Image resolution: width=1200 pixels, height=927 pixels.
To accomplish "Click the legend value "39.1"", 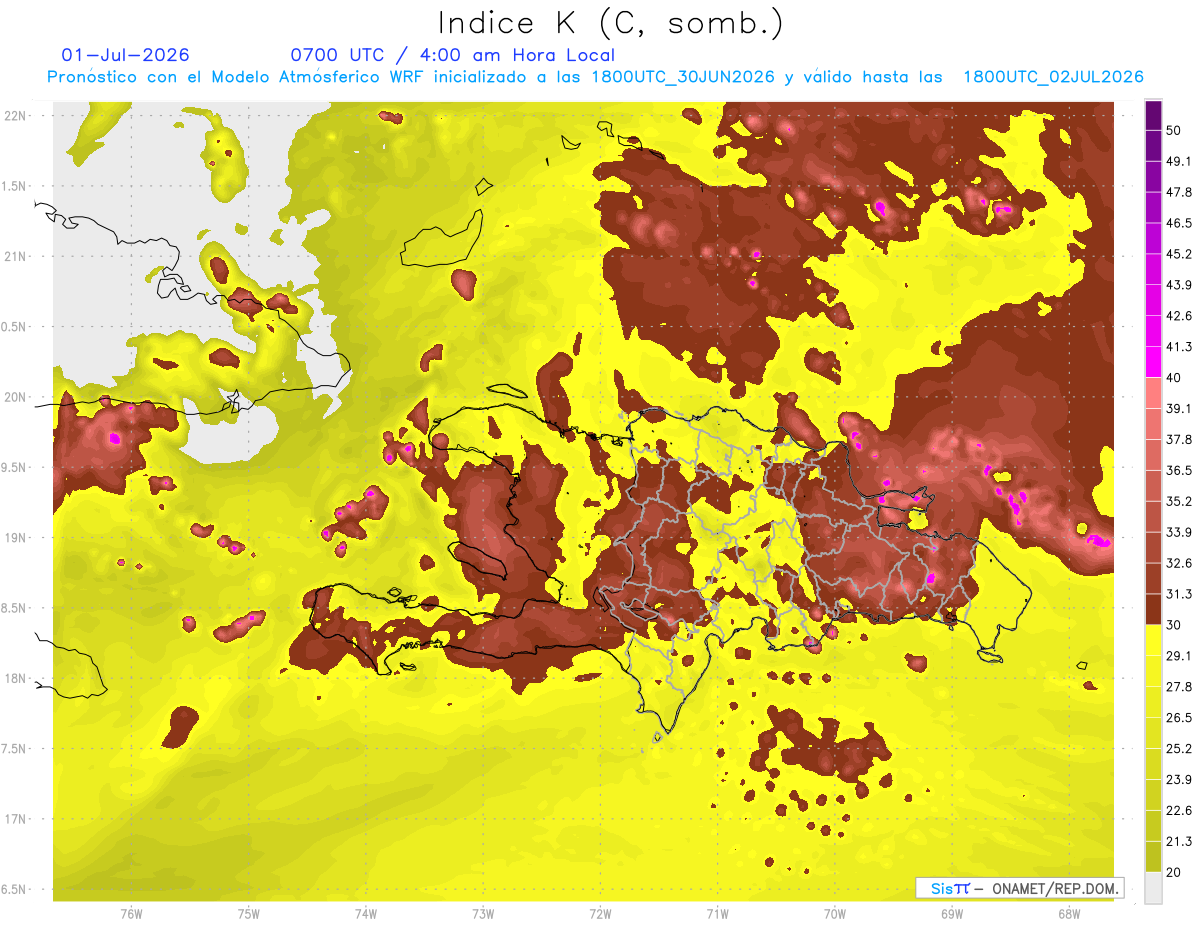I will click(x=1179, y=409).
